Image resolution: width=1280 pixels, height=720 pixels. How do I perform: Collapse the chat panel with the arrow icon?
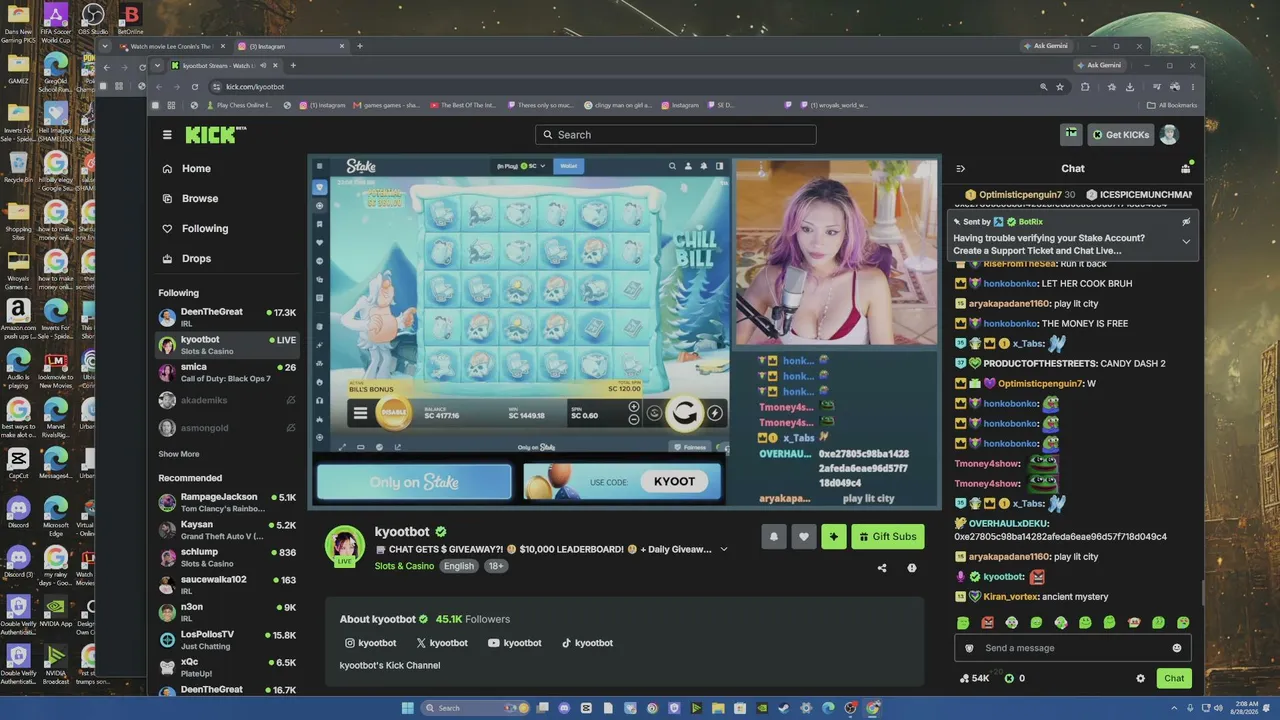coord(960,169)
